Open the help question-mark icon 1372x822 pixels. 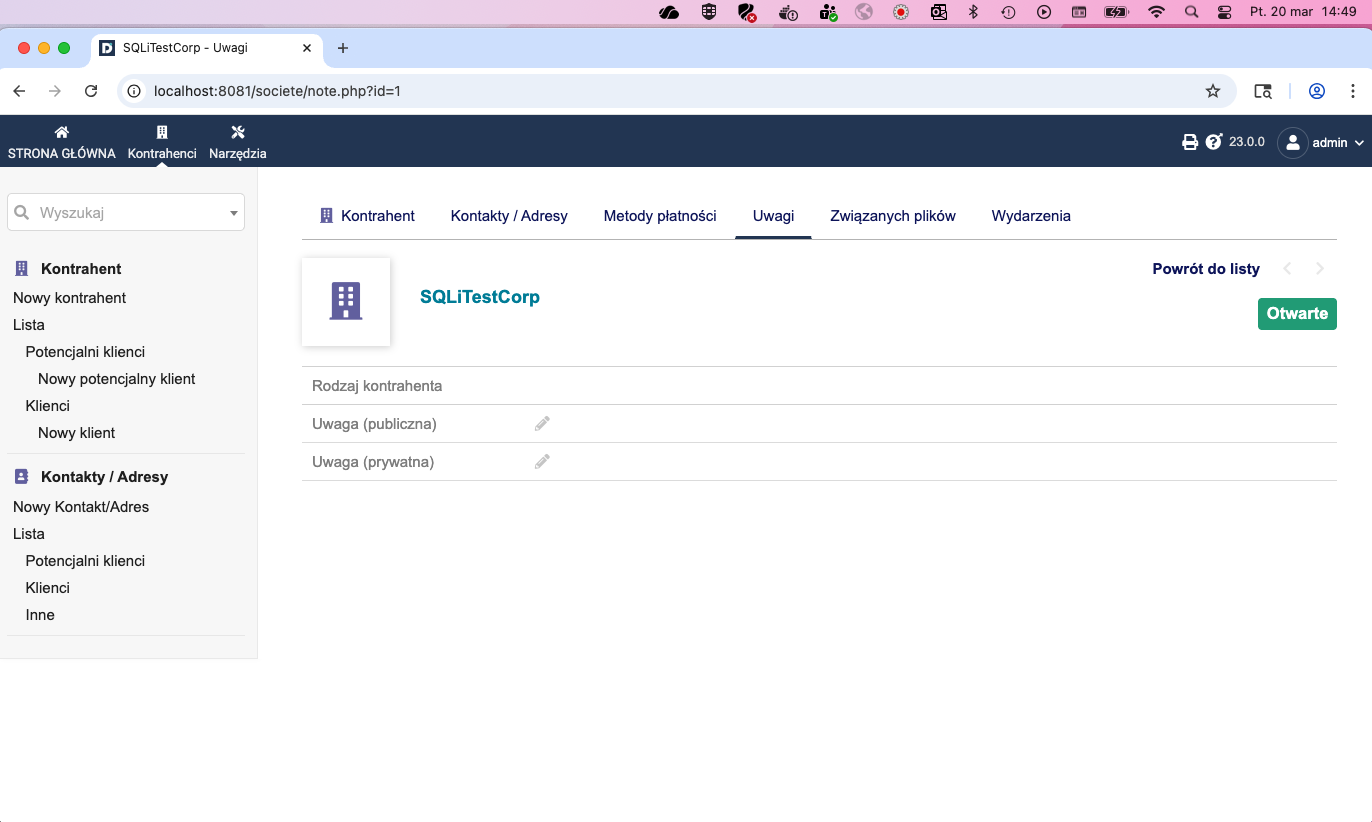pos(1214,142)
